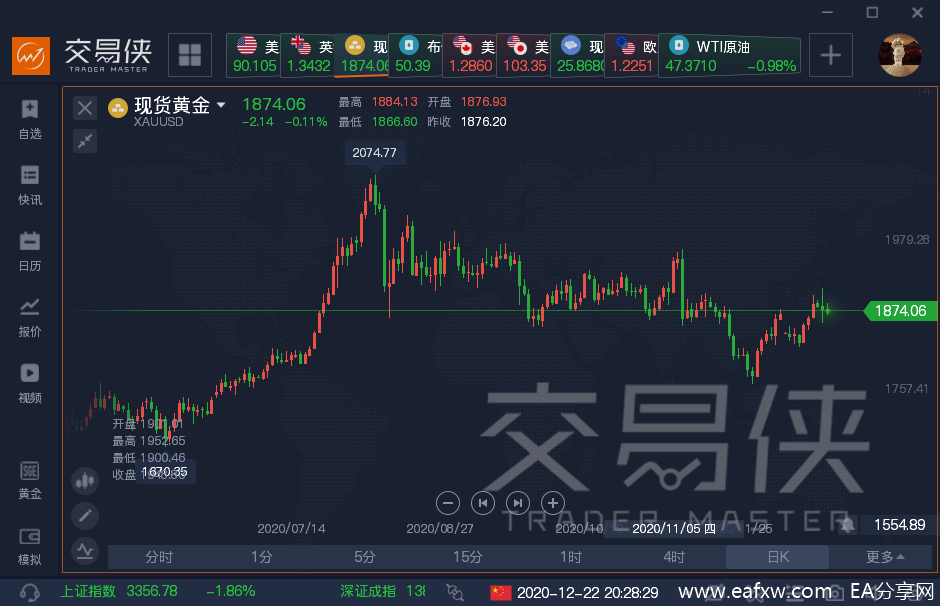
Task: Click the green 1874.06 current price tag
Action: (x=900, y=310)
